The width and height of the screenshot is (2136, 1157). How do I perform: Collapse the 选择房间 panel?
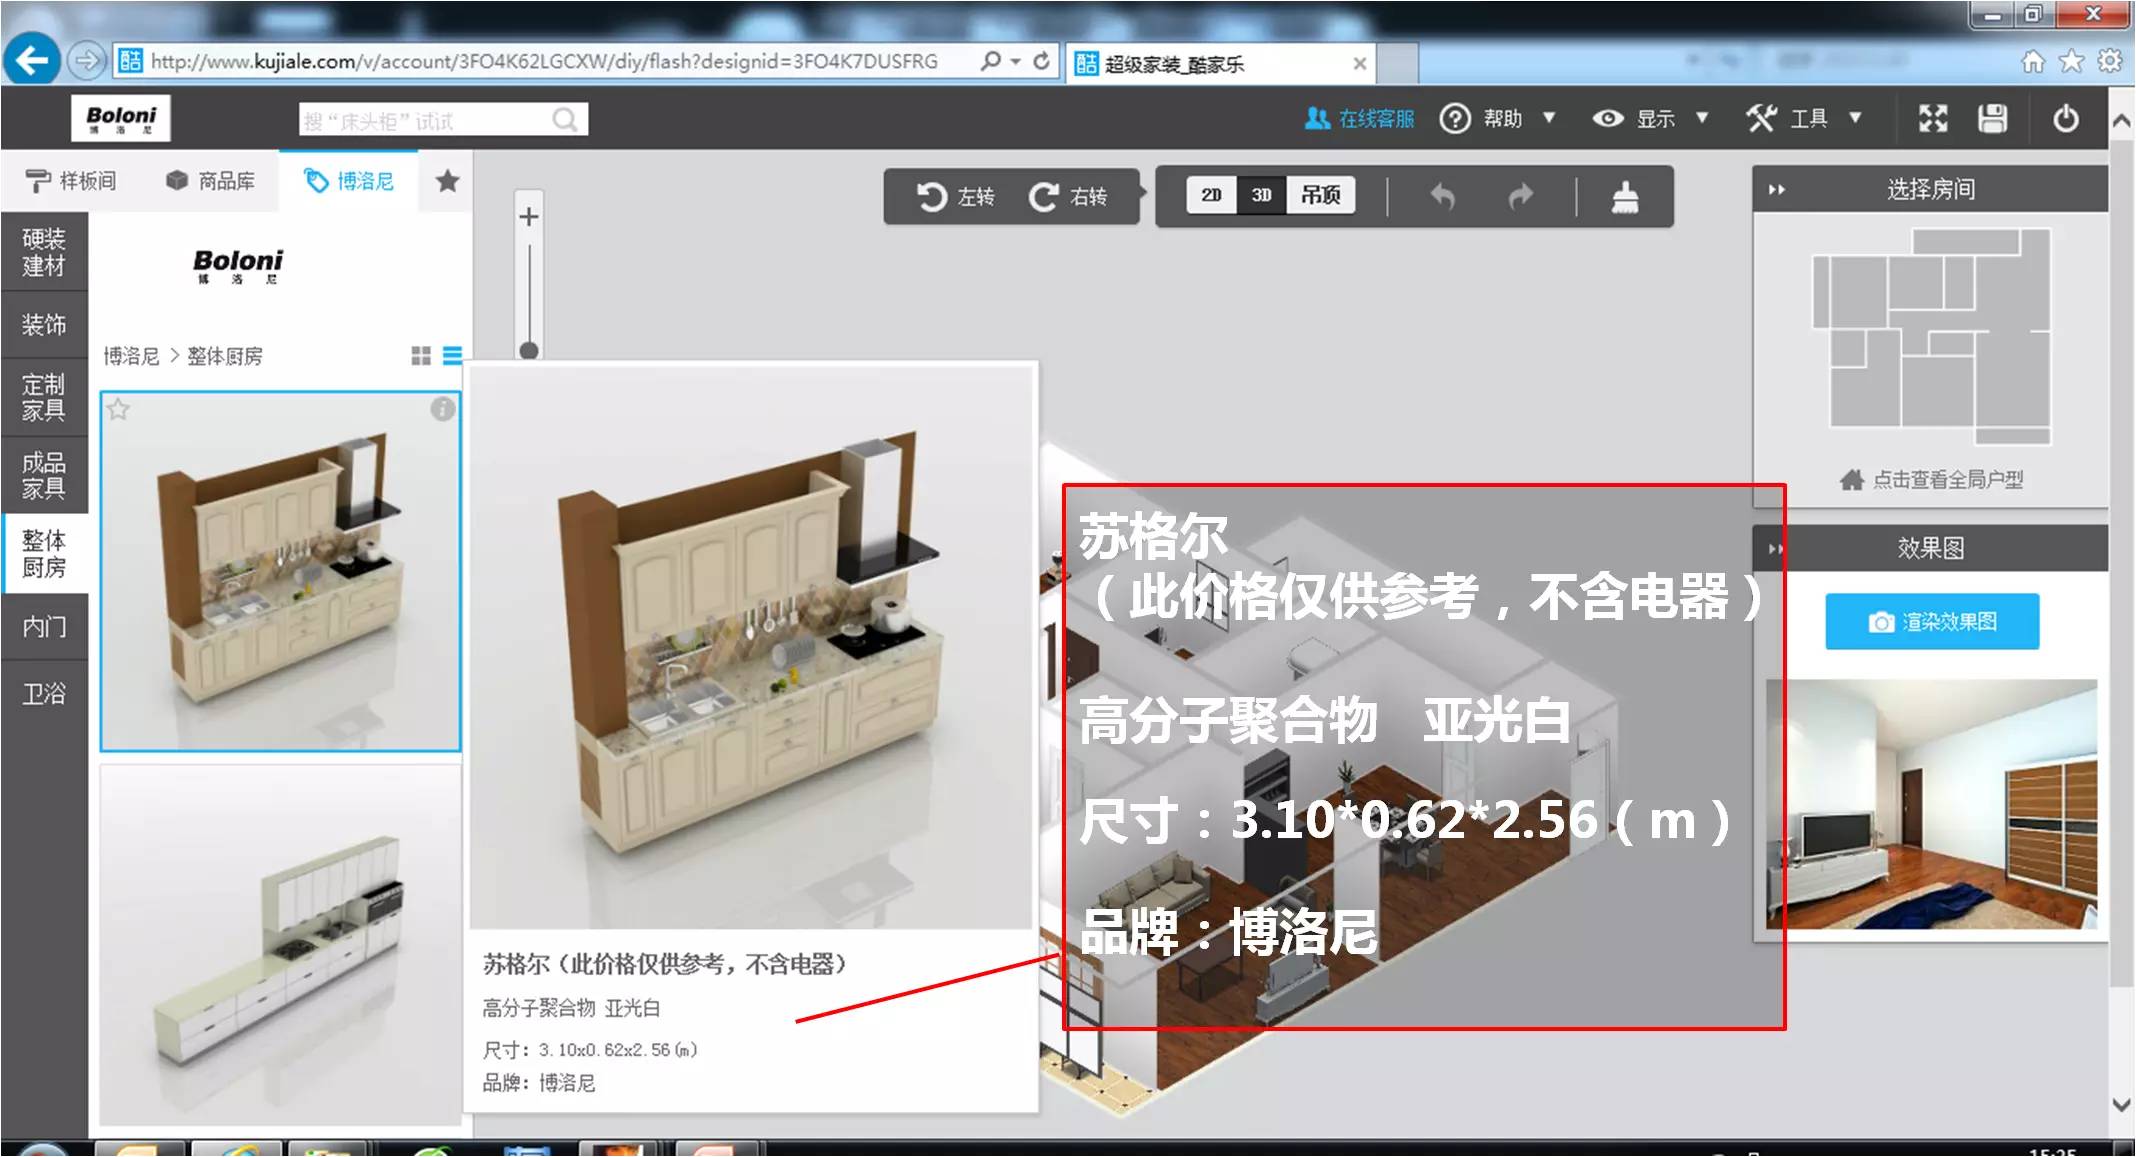click(x=1777, y=189)
